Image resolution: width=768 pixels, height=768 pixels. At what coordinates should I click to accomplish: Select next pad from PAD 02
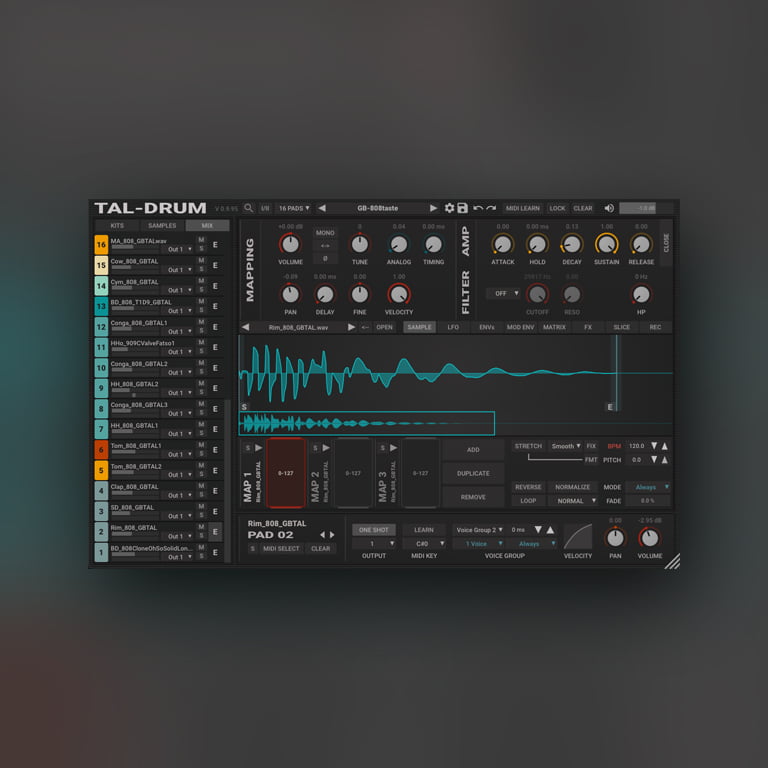click(x=332, y=535)
